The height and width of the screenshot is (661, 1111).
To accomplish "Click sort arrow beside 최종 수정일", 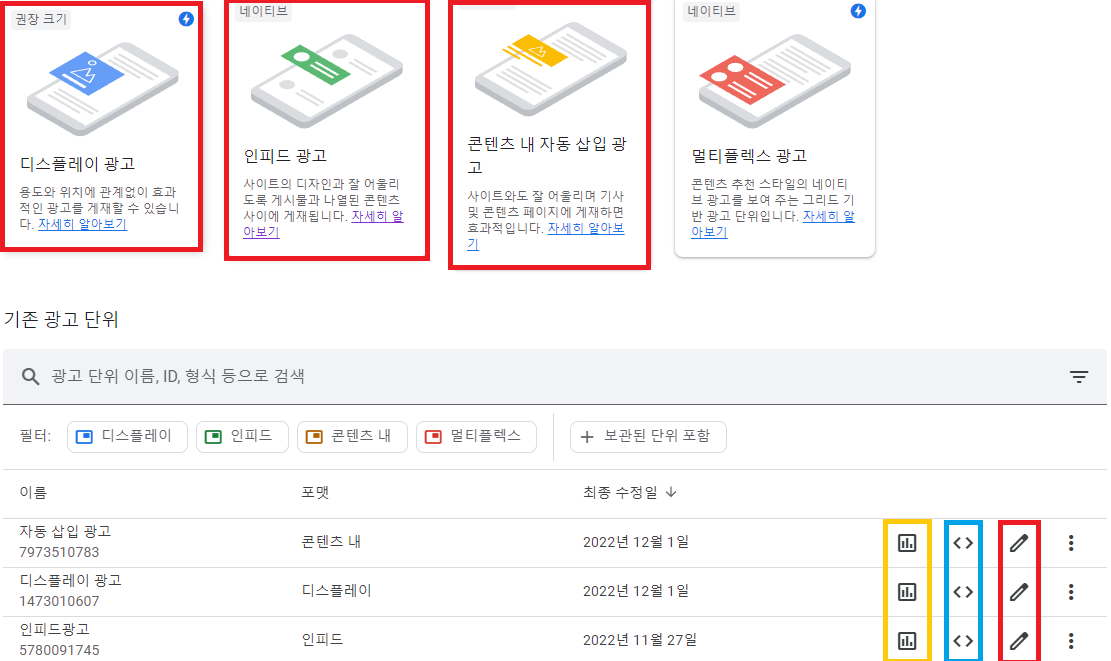I will coord(671,492).
